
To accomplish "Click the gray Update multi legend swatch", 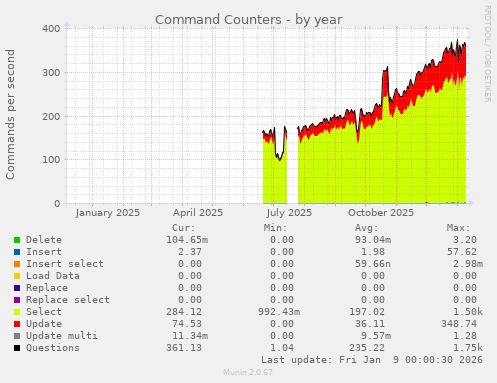I will click(17, 336).
